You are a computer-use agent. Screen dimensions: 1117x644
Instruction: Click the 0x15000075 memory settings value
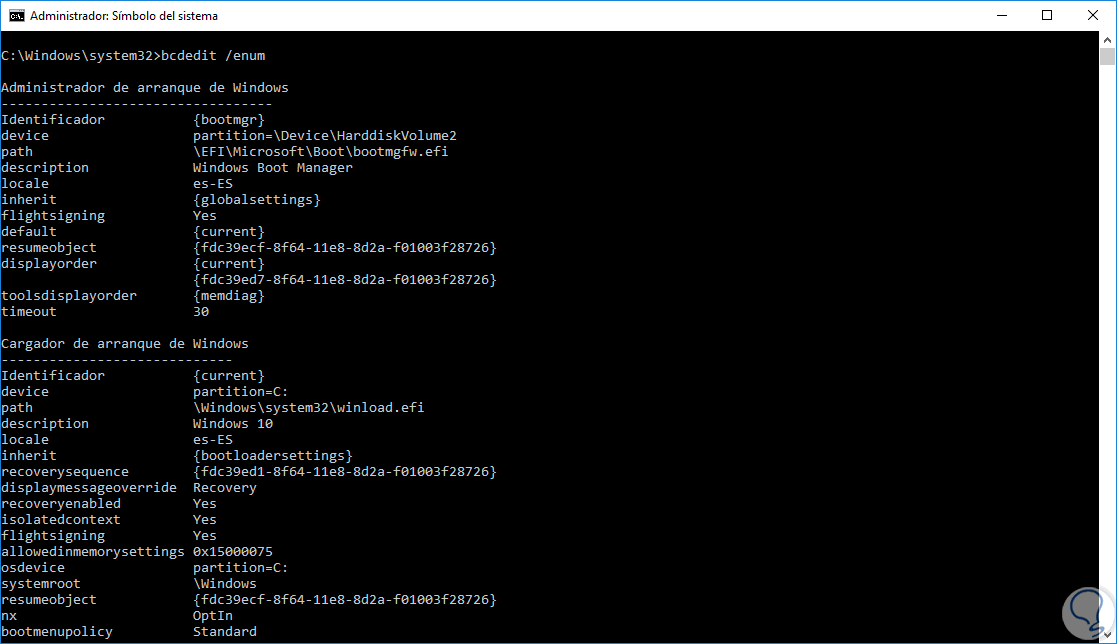[x=232, y=552]
